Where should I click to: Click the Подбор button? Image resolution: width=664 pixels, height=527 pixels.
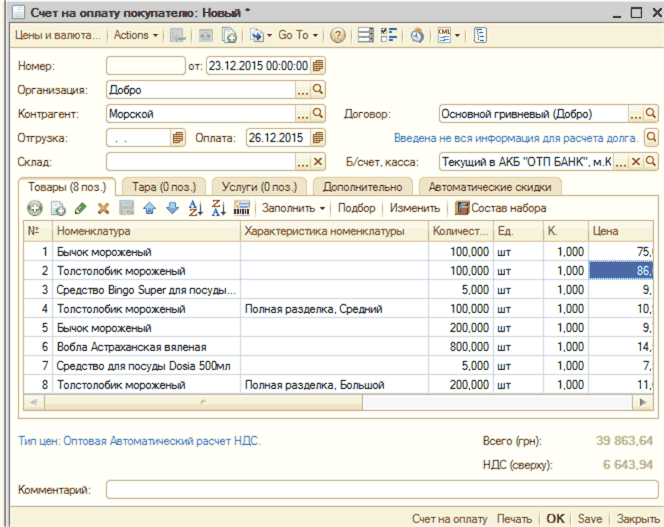click(357, 208)
